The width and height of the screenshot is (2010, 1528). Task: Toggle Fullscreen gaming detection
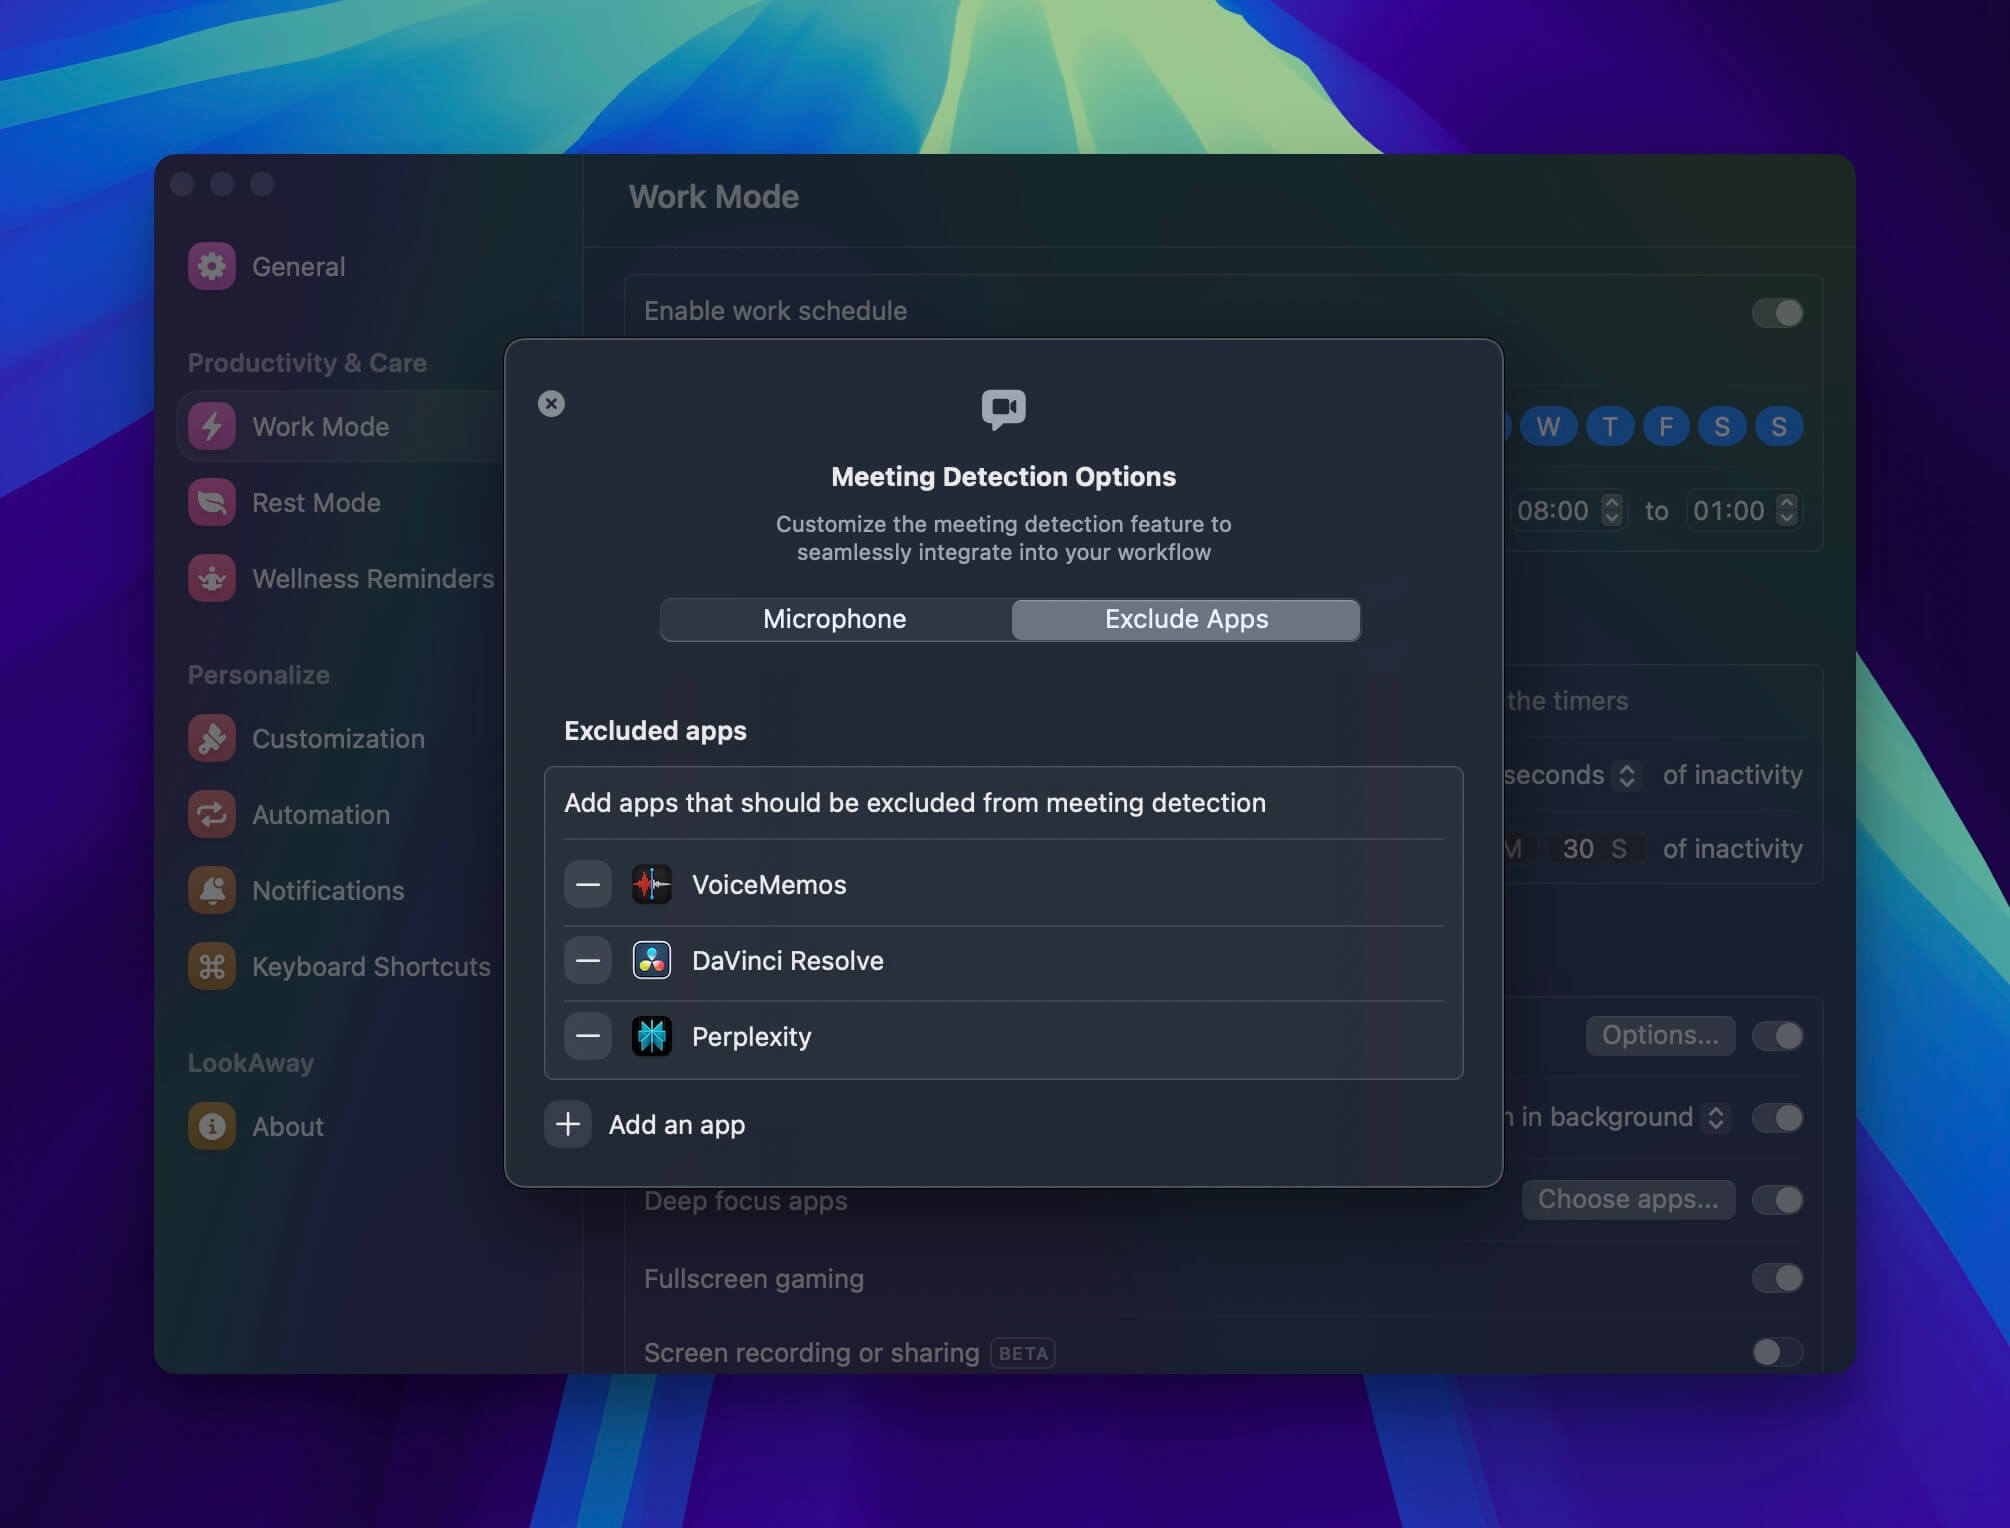coord(1777,1278)
